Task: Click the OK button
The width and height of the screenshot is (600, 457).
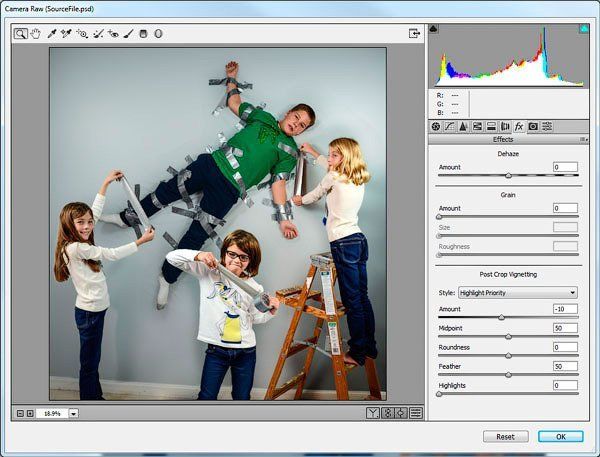Action: (561, 437)
